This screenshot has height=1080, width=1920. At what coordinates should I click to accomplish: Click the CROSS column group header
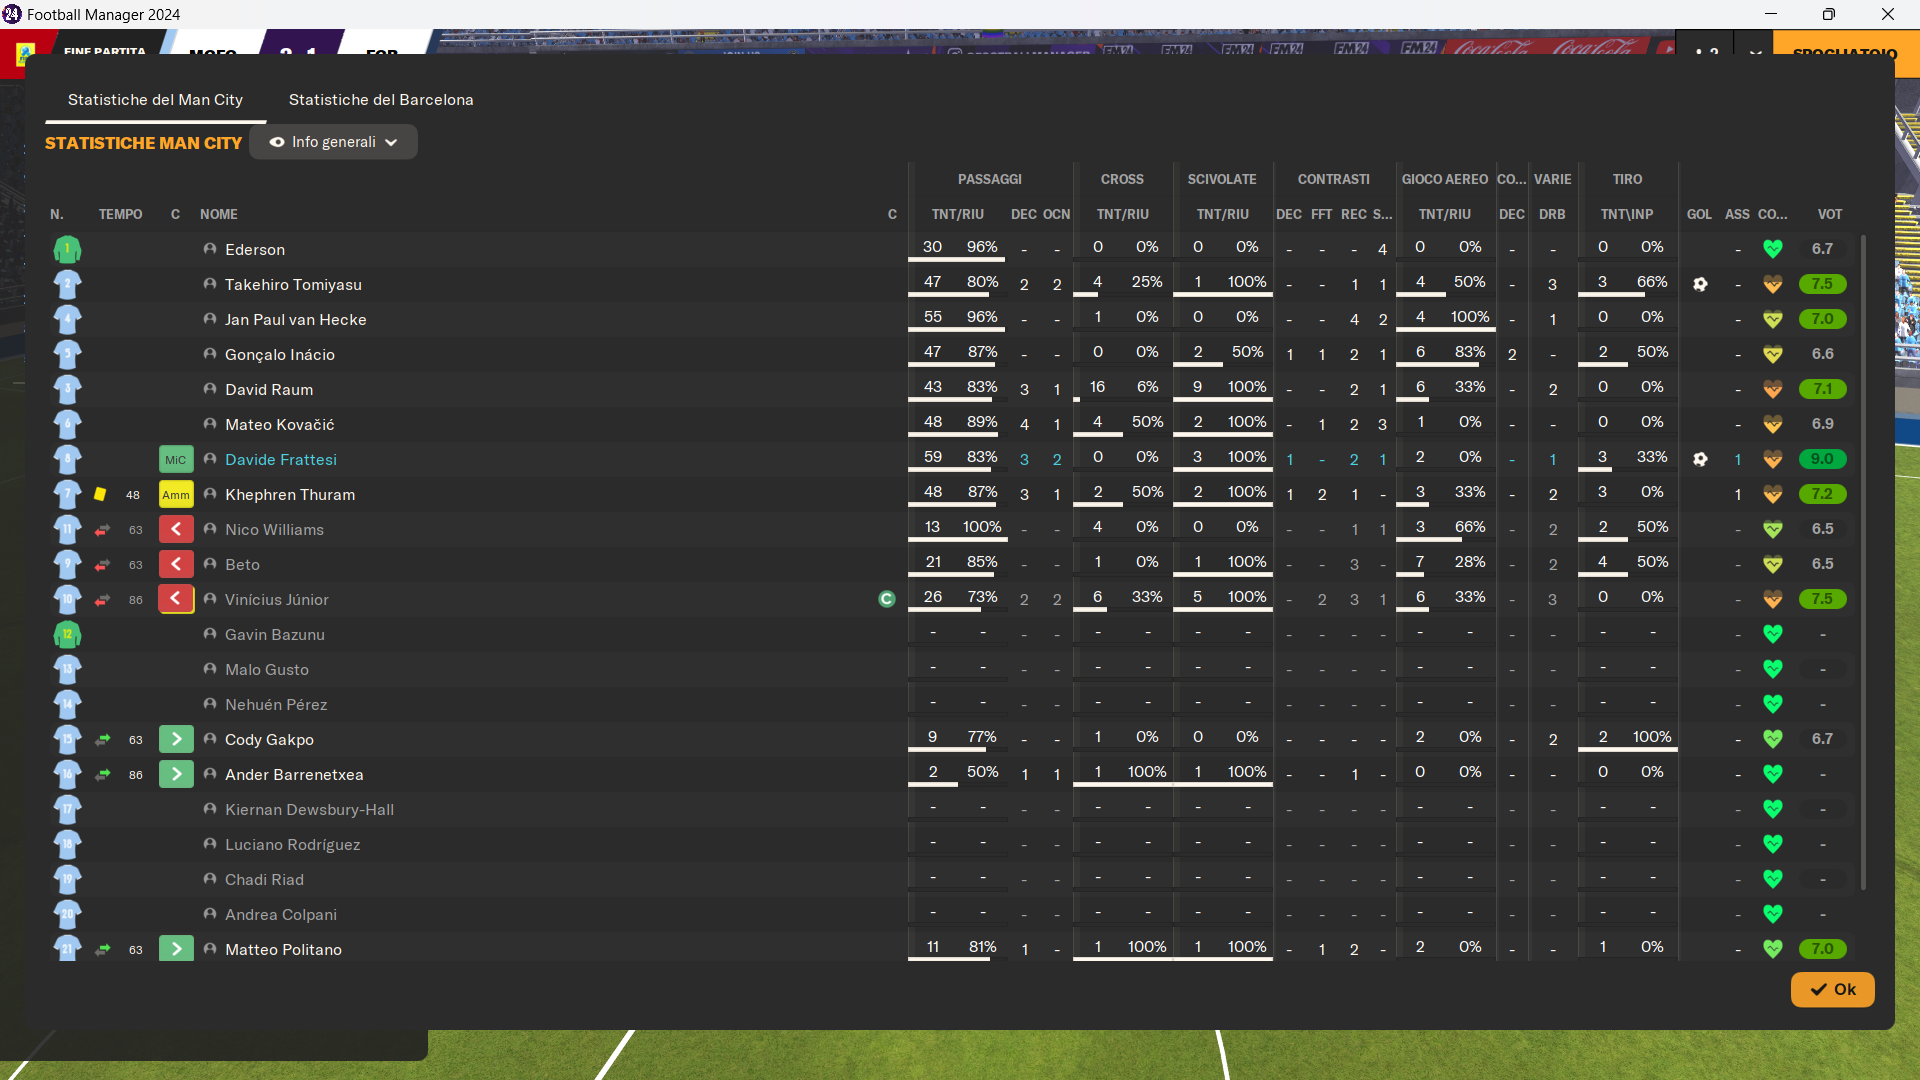coord(1122,179)
